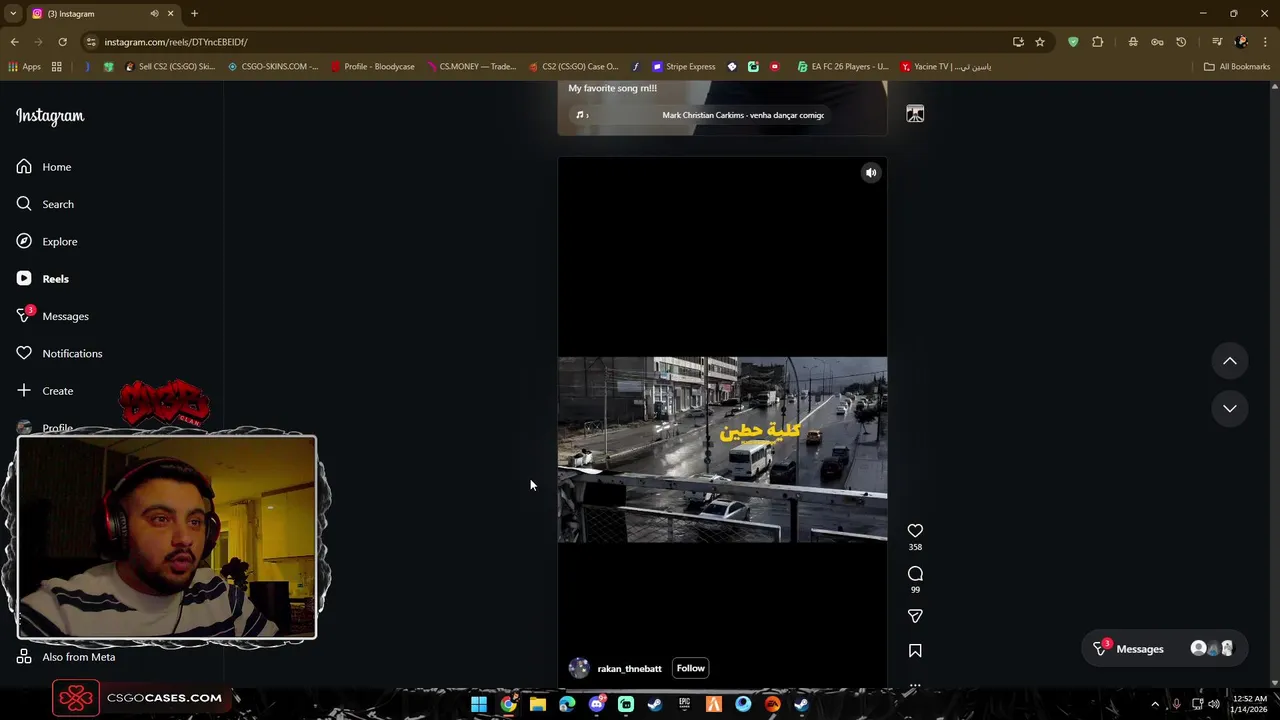
Task: Open Stripe Express bookmark
Action: click(x=684, y=67)
